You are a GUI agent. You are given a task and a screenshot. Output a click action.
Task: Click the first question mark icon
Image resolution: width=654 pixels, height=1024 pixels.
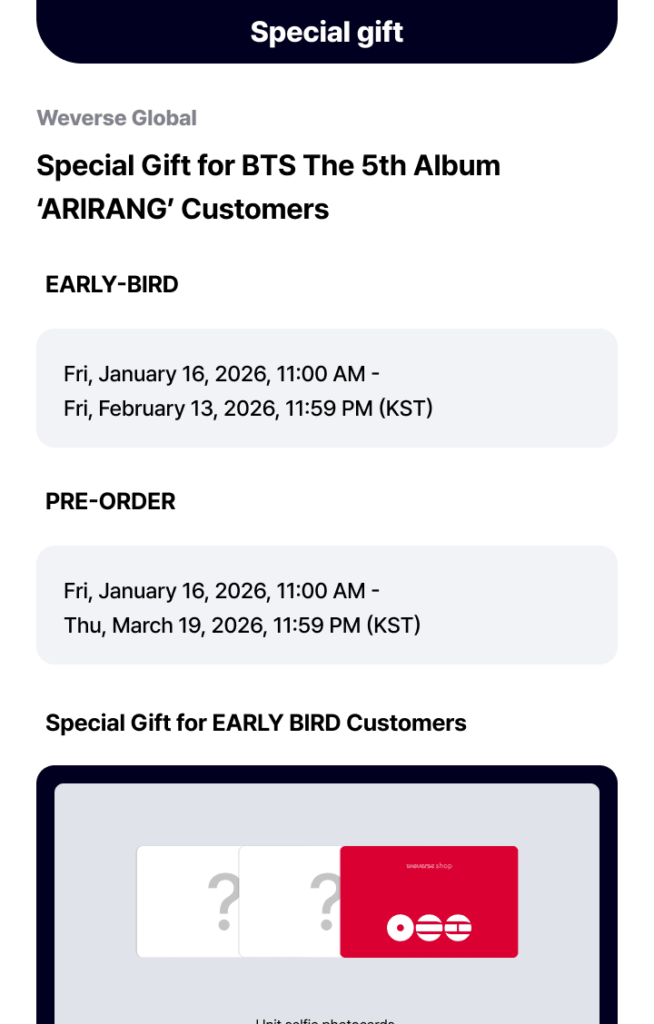(x=223, y=901)
